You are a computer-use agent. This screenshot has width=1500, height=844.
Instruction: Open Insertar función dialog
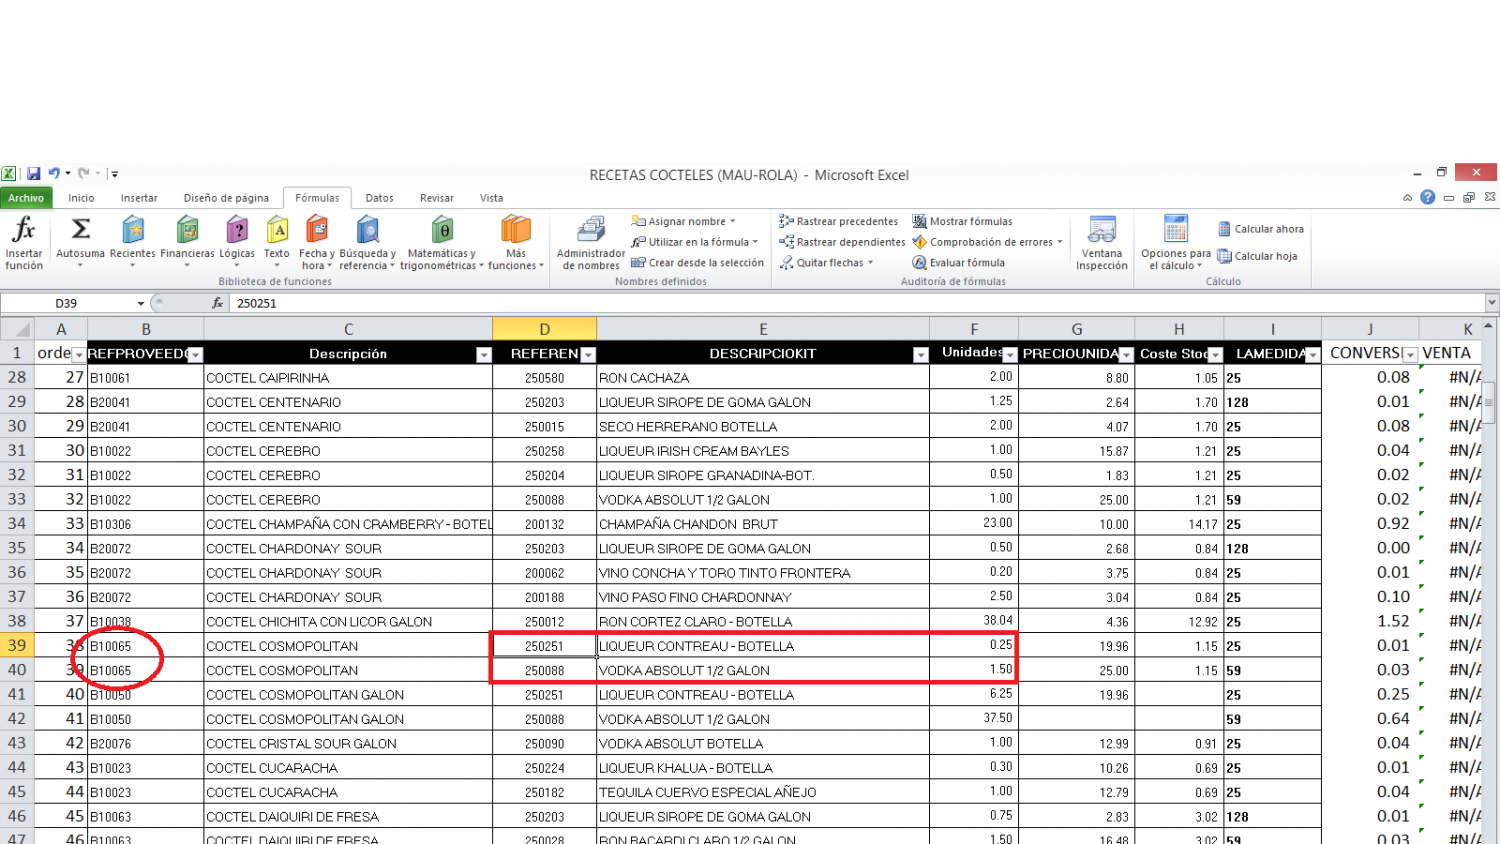coord(24,242)
